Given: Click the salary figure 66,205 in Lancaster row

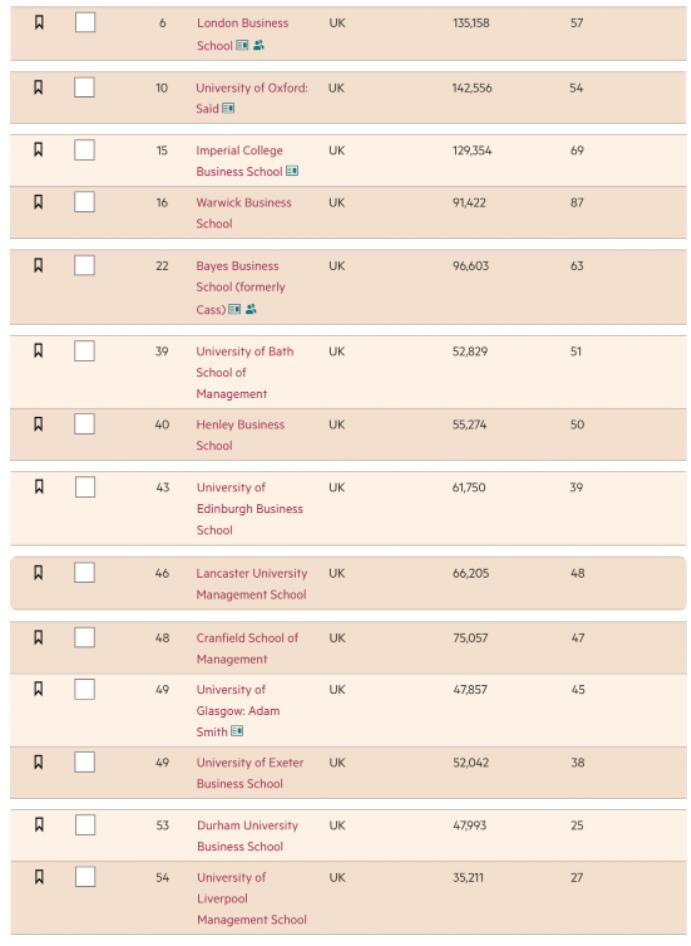Looking at the screenshot, I should tap(469, 573).
